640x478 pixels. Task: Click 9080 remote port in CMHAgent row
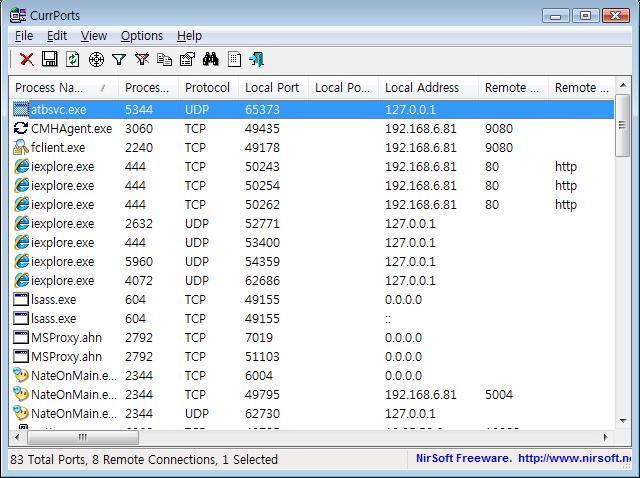click(x=499, y=129)
